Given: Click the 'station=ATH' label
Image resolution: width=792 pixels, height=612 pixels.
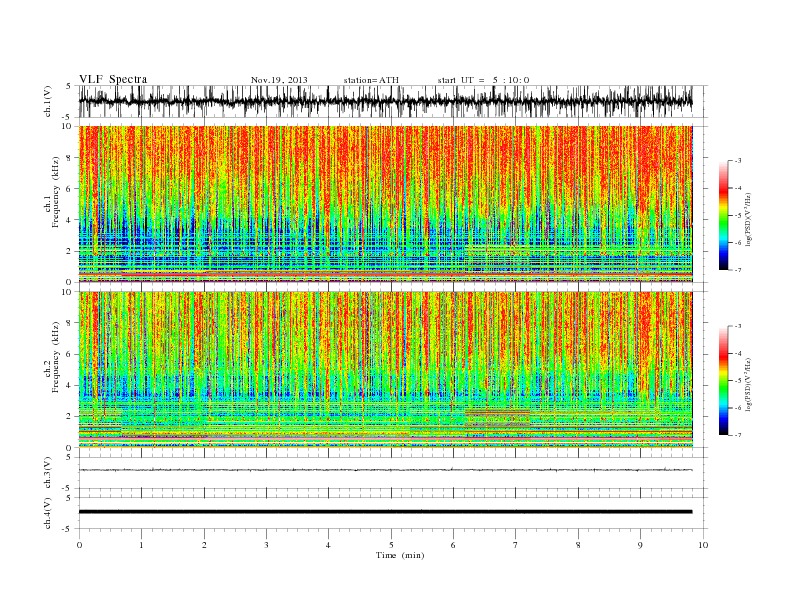Looking at the screenshot, I should coord(371,80).
